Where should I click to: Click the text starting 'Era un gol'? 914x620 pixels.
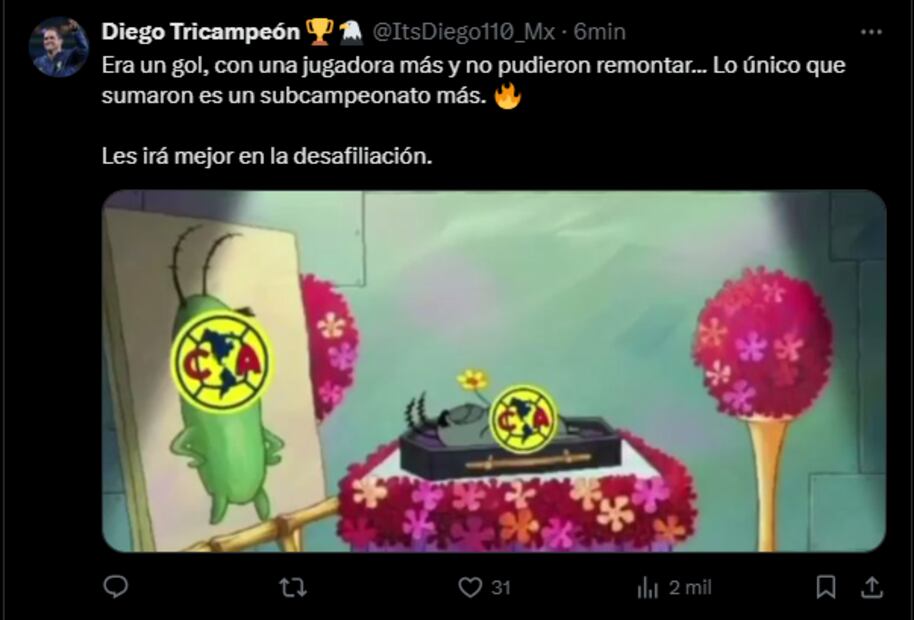coord(473,80)
